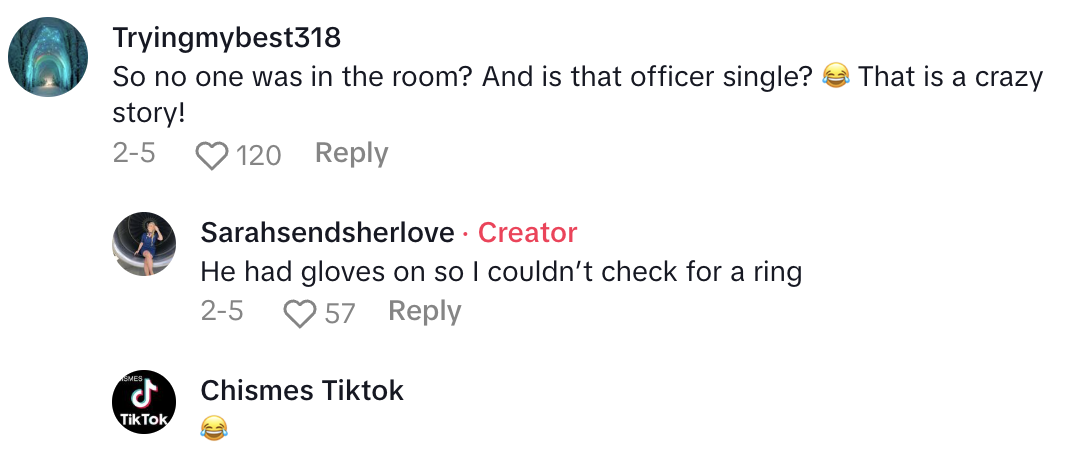This screenshot has width=1074, height=456.
Task: Click the "He had gloves on" reply text
Action: [500, 271]
